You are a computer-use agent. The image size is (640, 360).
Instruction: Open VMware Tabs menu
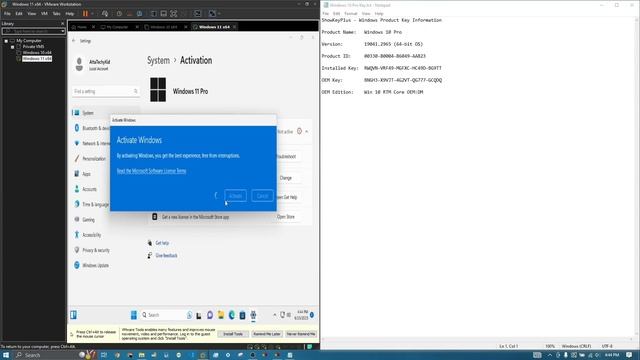click(56, 13)
